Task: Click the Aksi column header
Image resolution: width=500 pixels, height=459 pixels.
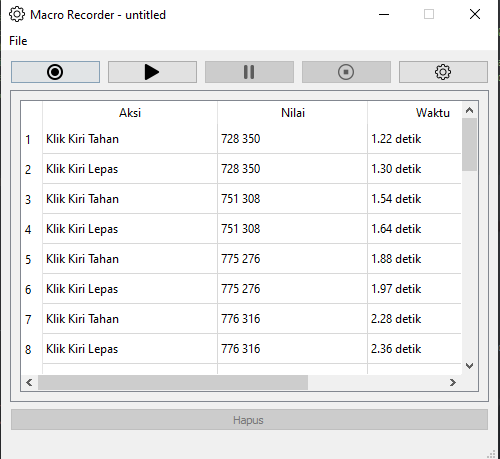Action: pyautogui.click(x=130, y=113)
